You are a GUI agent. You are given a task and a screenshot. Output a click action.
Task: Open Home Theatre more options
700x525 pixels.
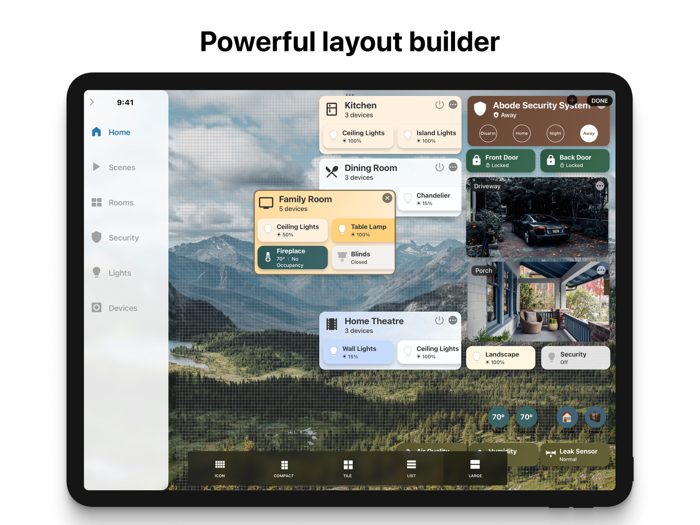453,321
